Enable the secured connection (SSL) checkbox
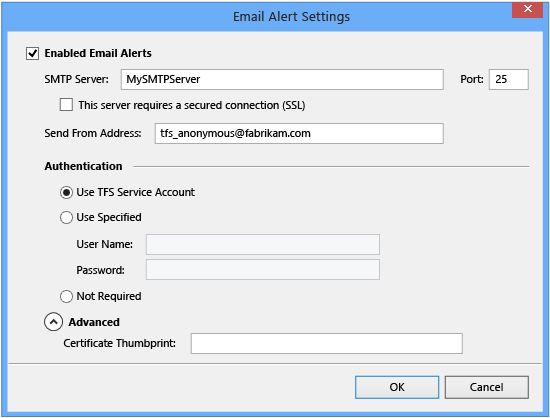This screenshot has width=550, height=418. [66, 105]
